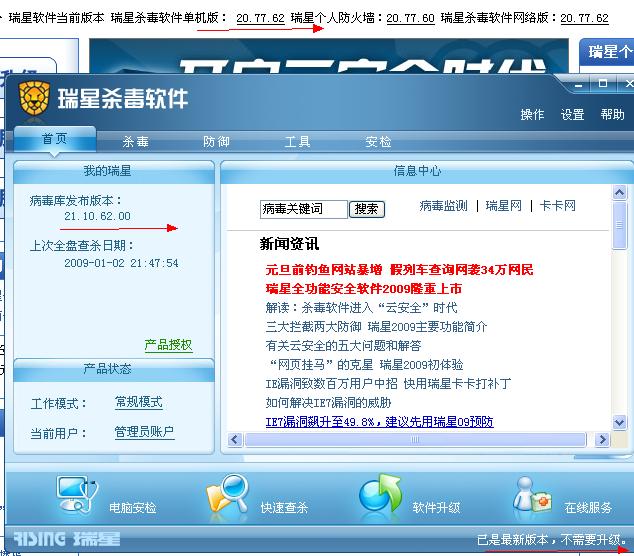Click the webpage 网络版 version link 20.77.62
This screenshot has width=634, height=556.
point(584,18)
